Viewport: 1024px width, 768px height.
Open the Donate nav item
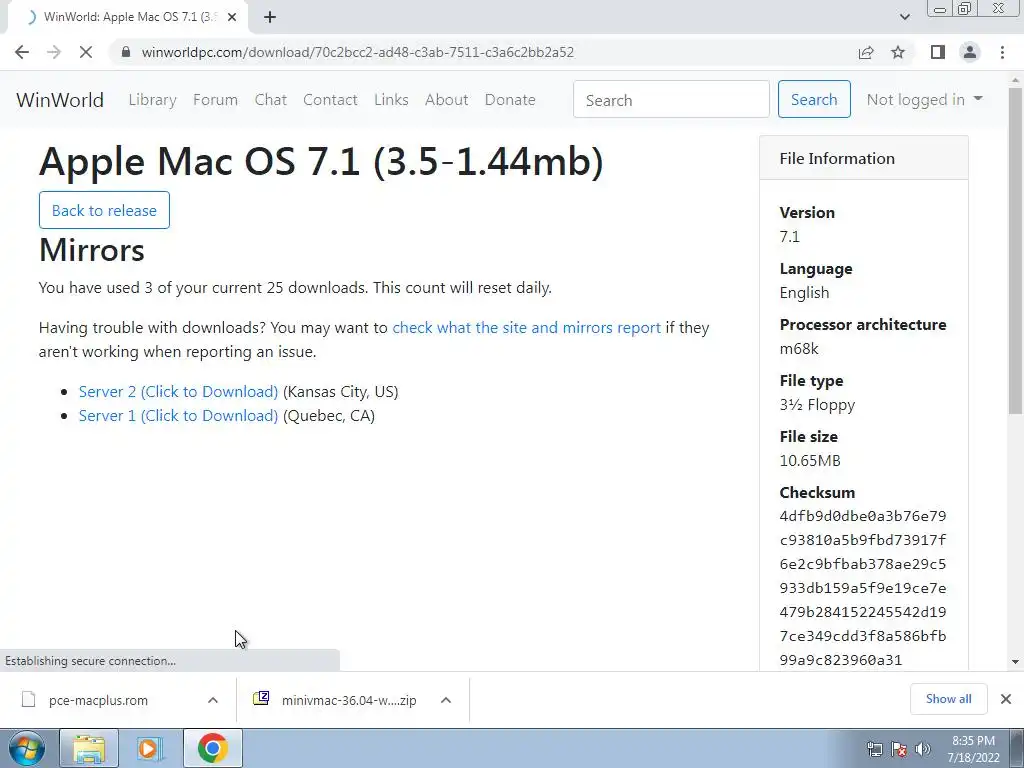point(510,100)
